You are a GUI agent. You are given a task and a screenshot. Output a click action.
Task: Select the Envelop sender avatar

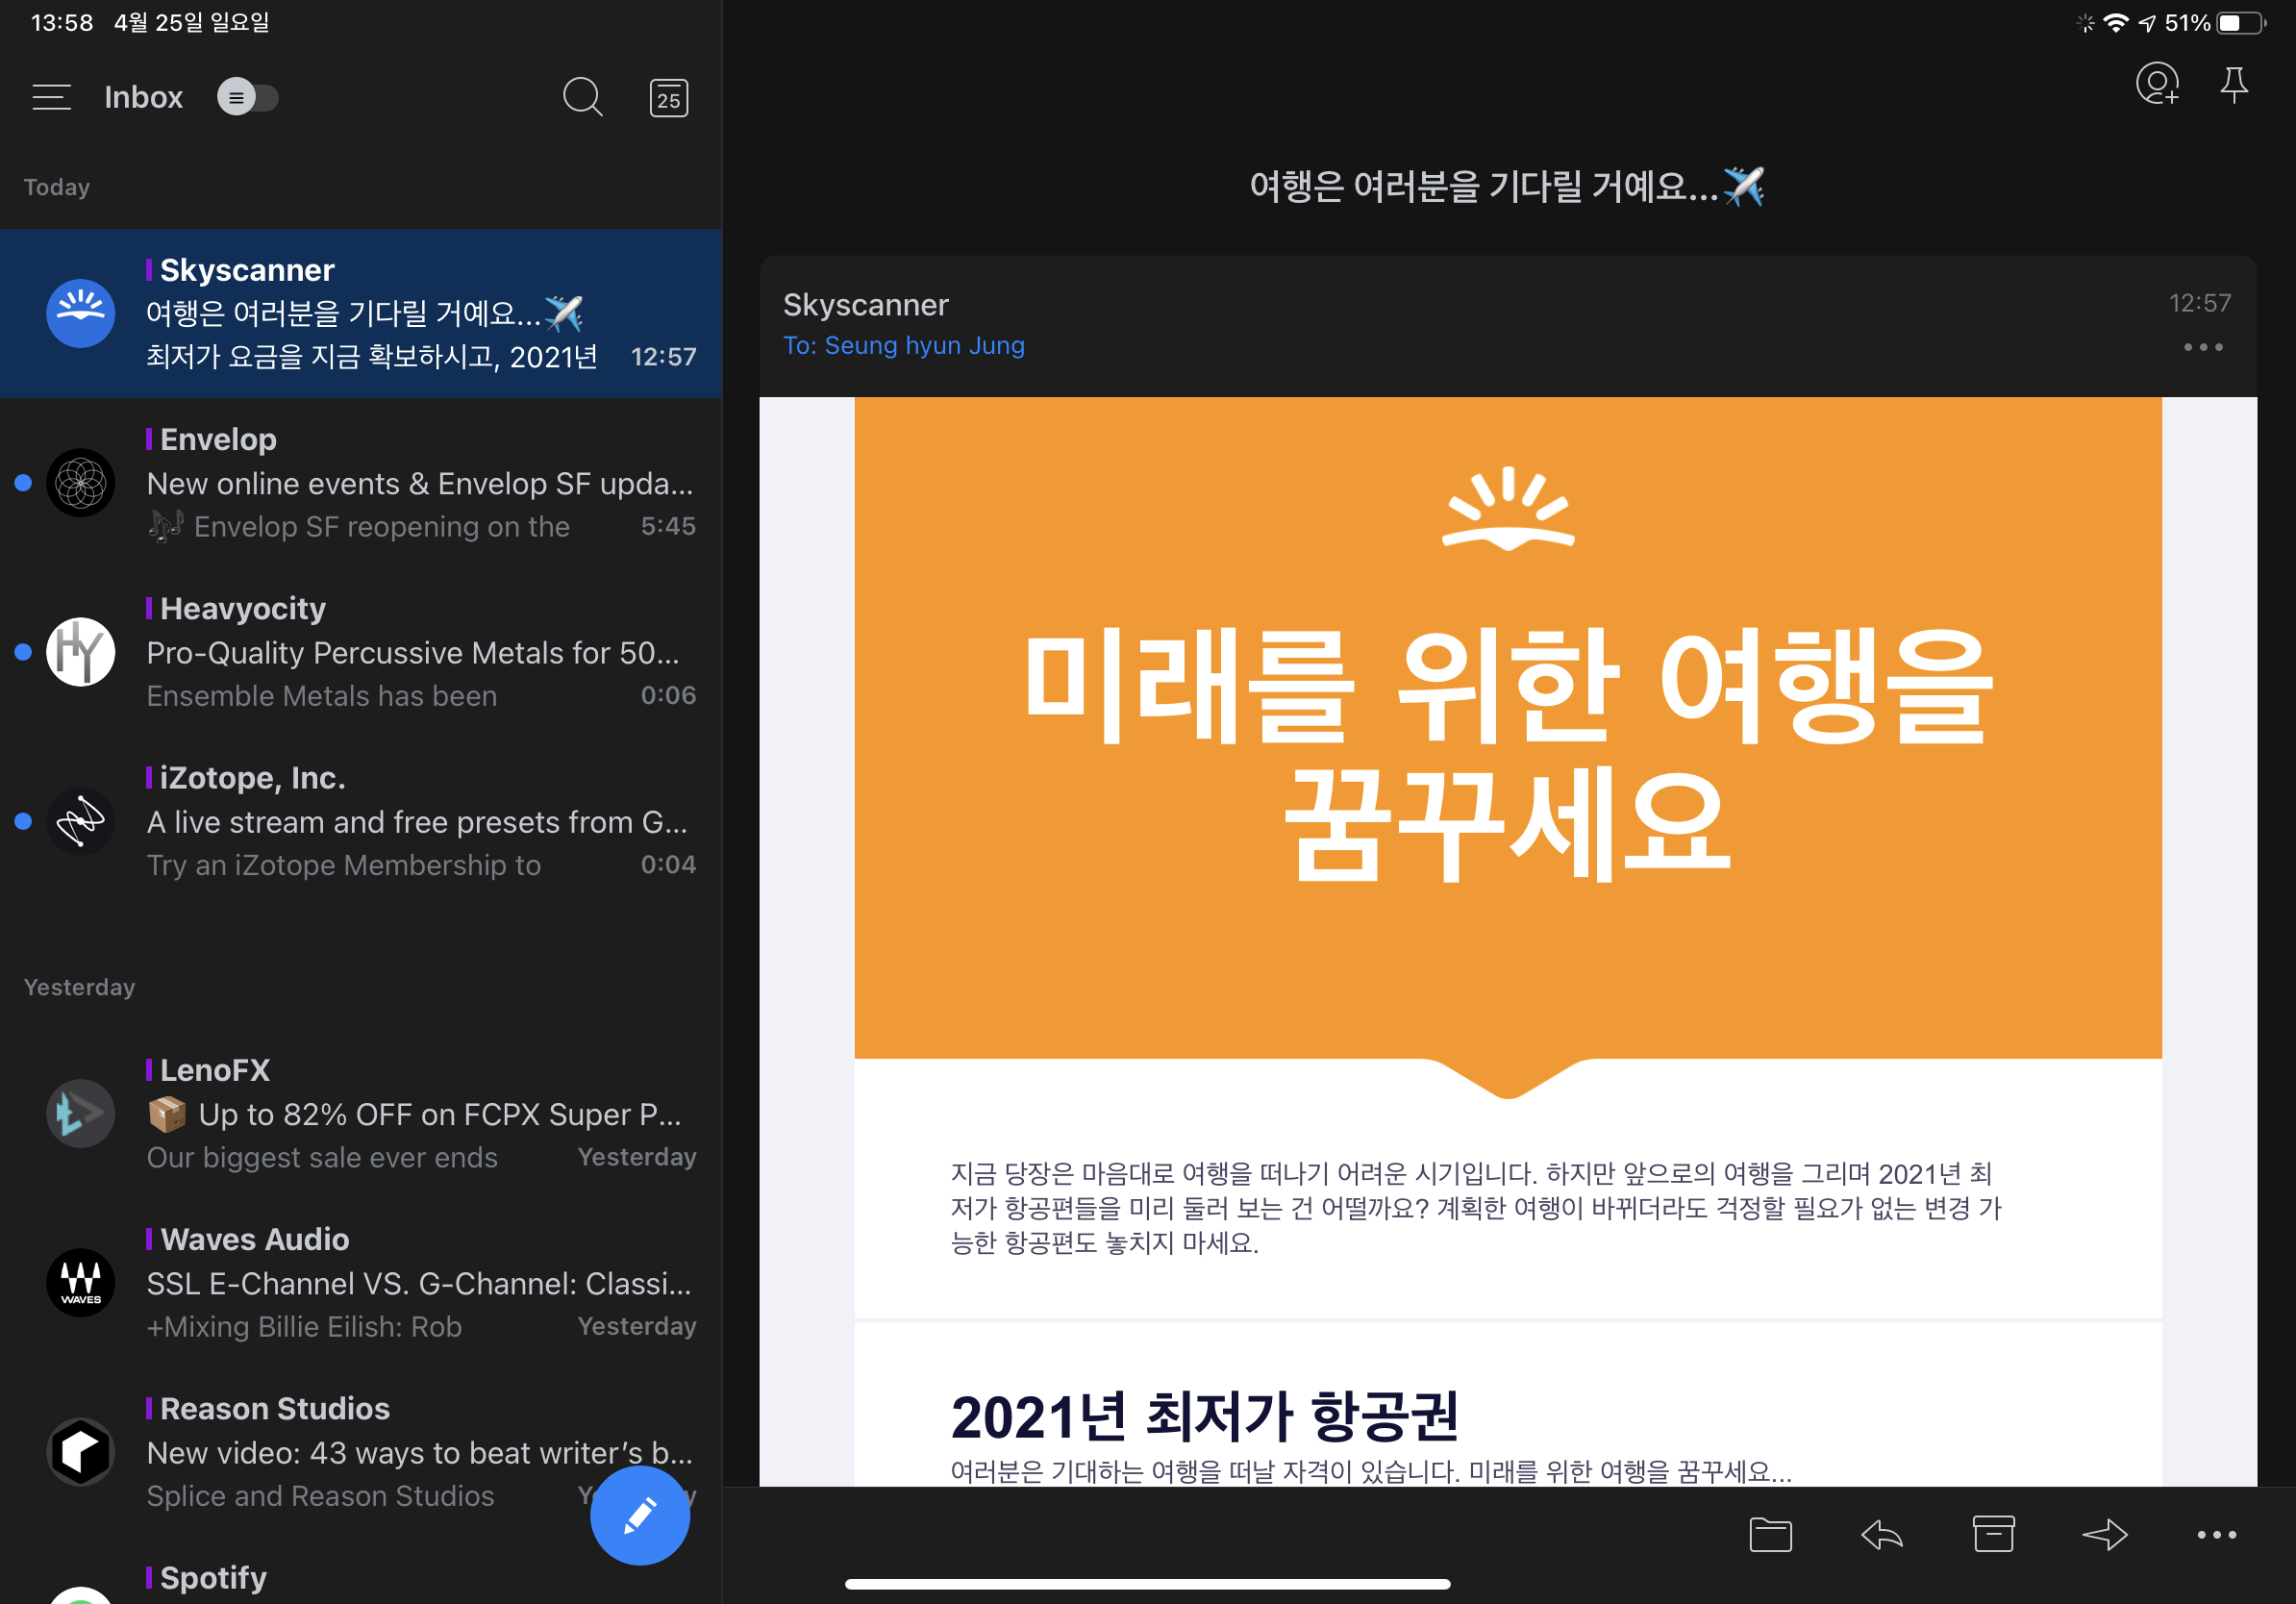tap(81, 483)
